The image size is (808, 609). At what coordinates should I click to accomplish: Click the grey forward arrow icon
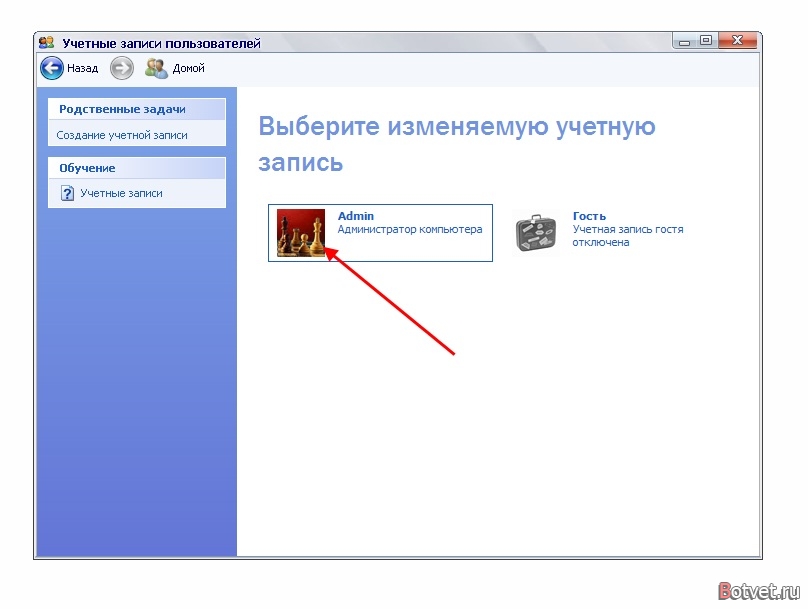(x=122, y=68)
